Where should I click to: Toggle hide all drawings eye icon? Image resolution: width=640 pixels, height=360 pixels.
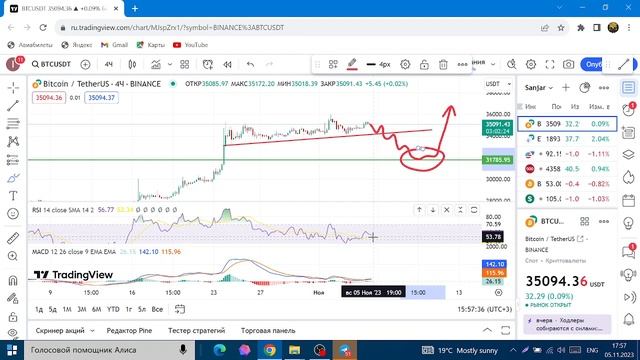coord(13,333)
